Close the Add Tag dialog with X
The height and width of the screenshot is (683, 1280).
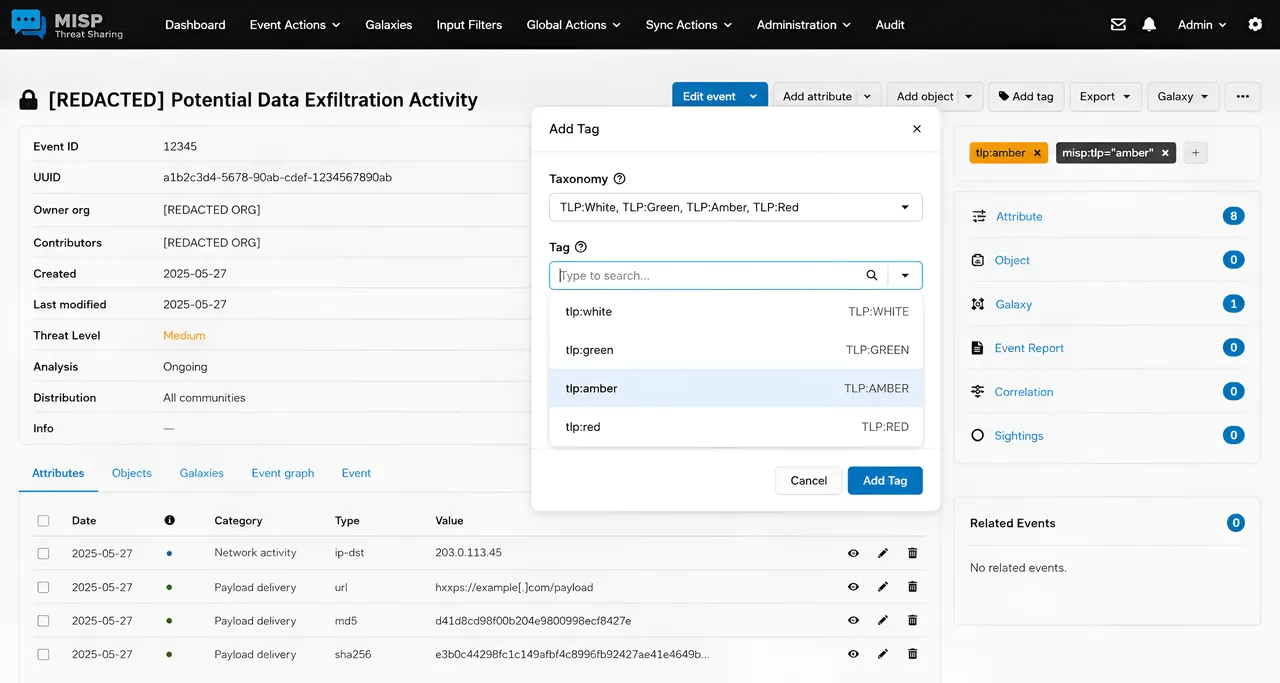coord(917,129)
